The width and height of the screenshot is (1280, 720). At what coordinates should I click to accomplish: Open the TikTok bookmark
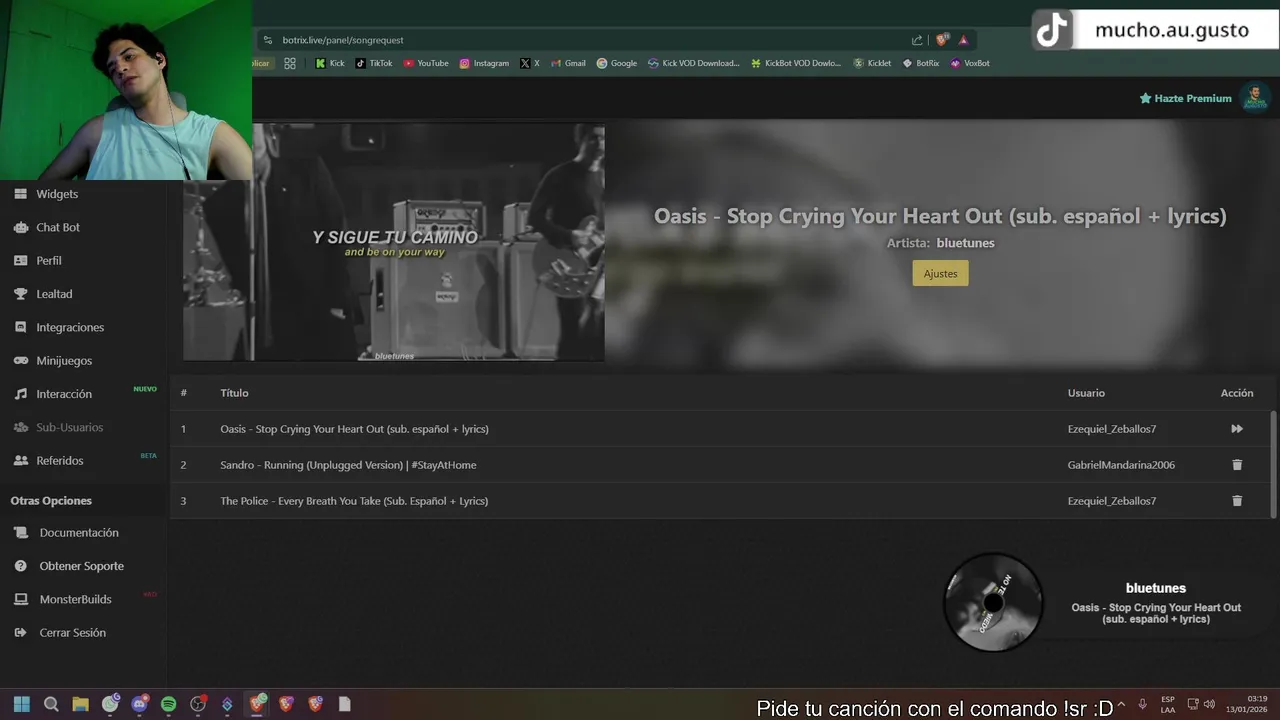[x=374, y=63]
